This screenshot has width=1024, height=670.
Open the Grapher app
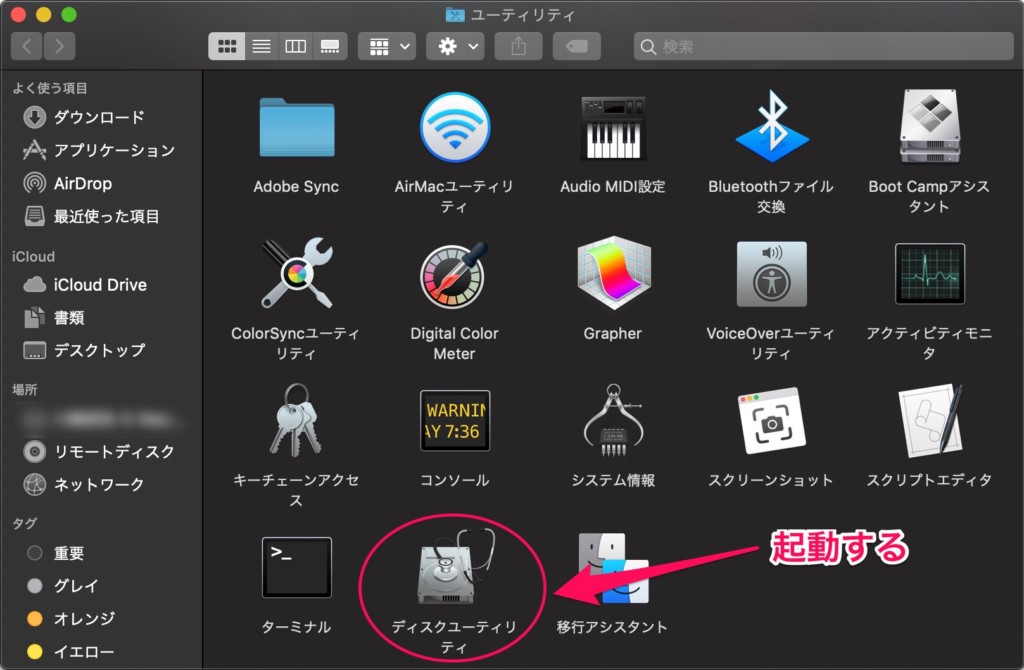point(612,274)
